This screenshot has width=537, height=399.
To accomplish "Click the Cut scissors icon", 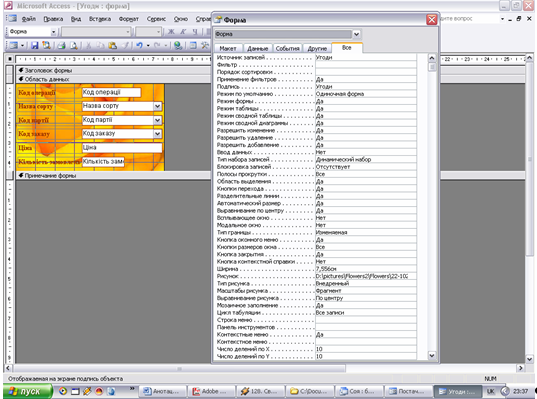I will 88,45.
